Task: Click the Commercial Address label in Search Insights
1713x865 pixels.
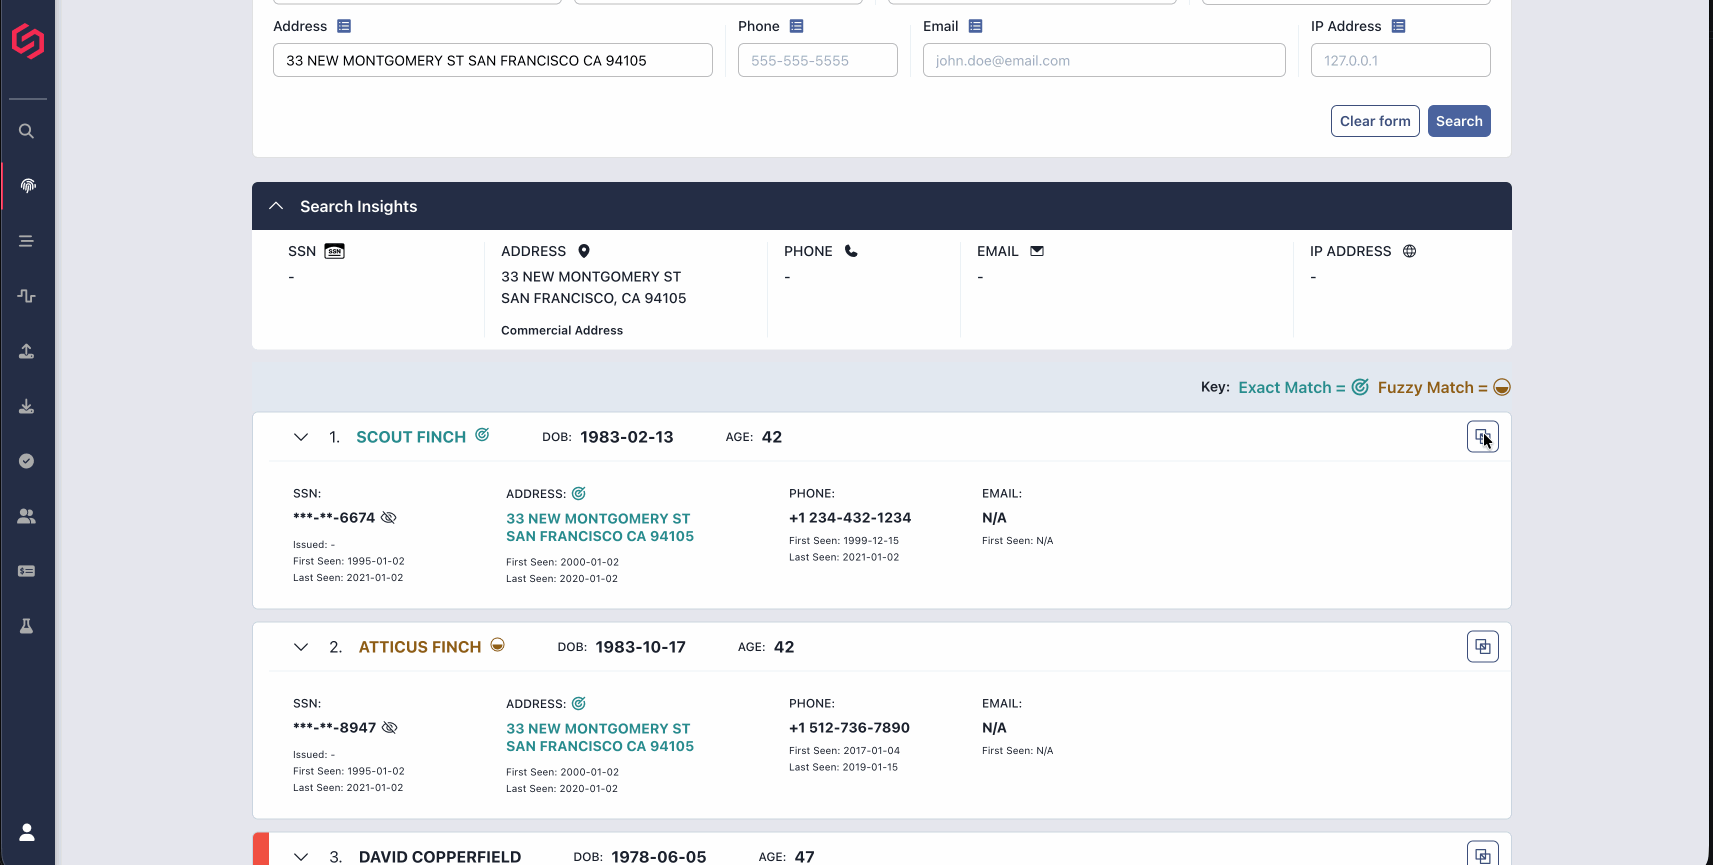Action: [562, 330]
